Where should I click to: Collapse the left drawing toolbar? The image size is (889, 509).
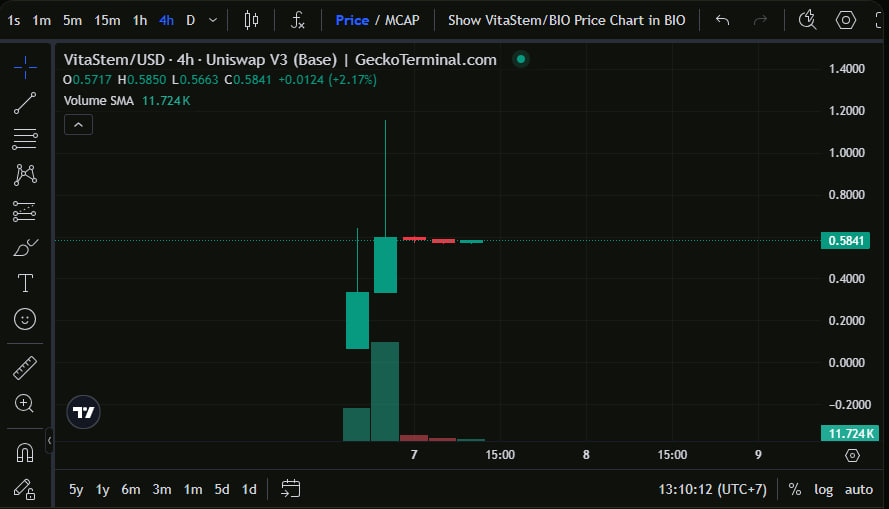point(49,440)
